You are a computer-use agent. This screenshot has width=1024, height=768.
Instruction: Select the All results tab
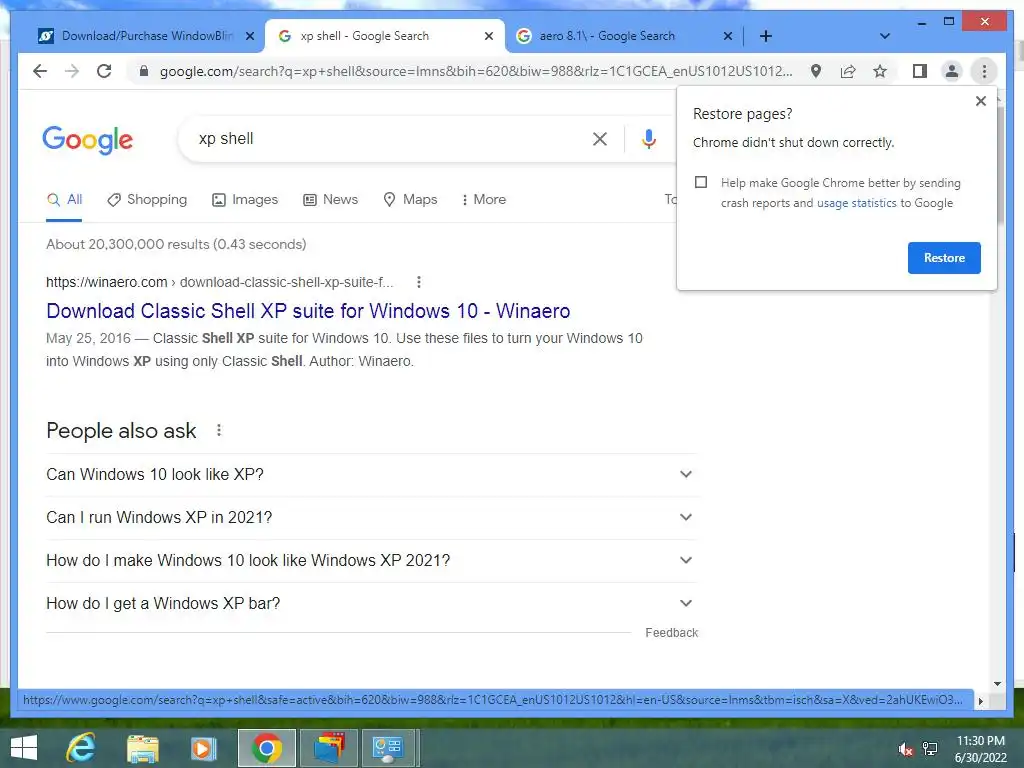pyautogui.click(x=64, y=200)
